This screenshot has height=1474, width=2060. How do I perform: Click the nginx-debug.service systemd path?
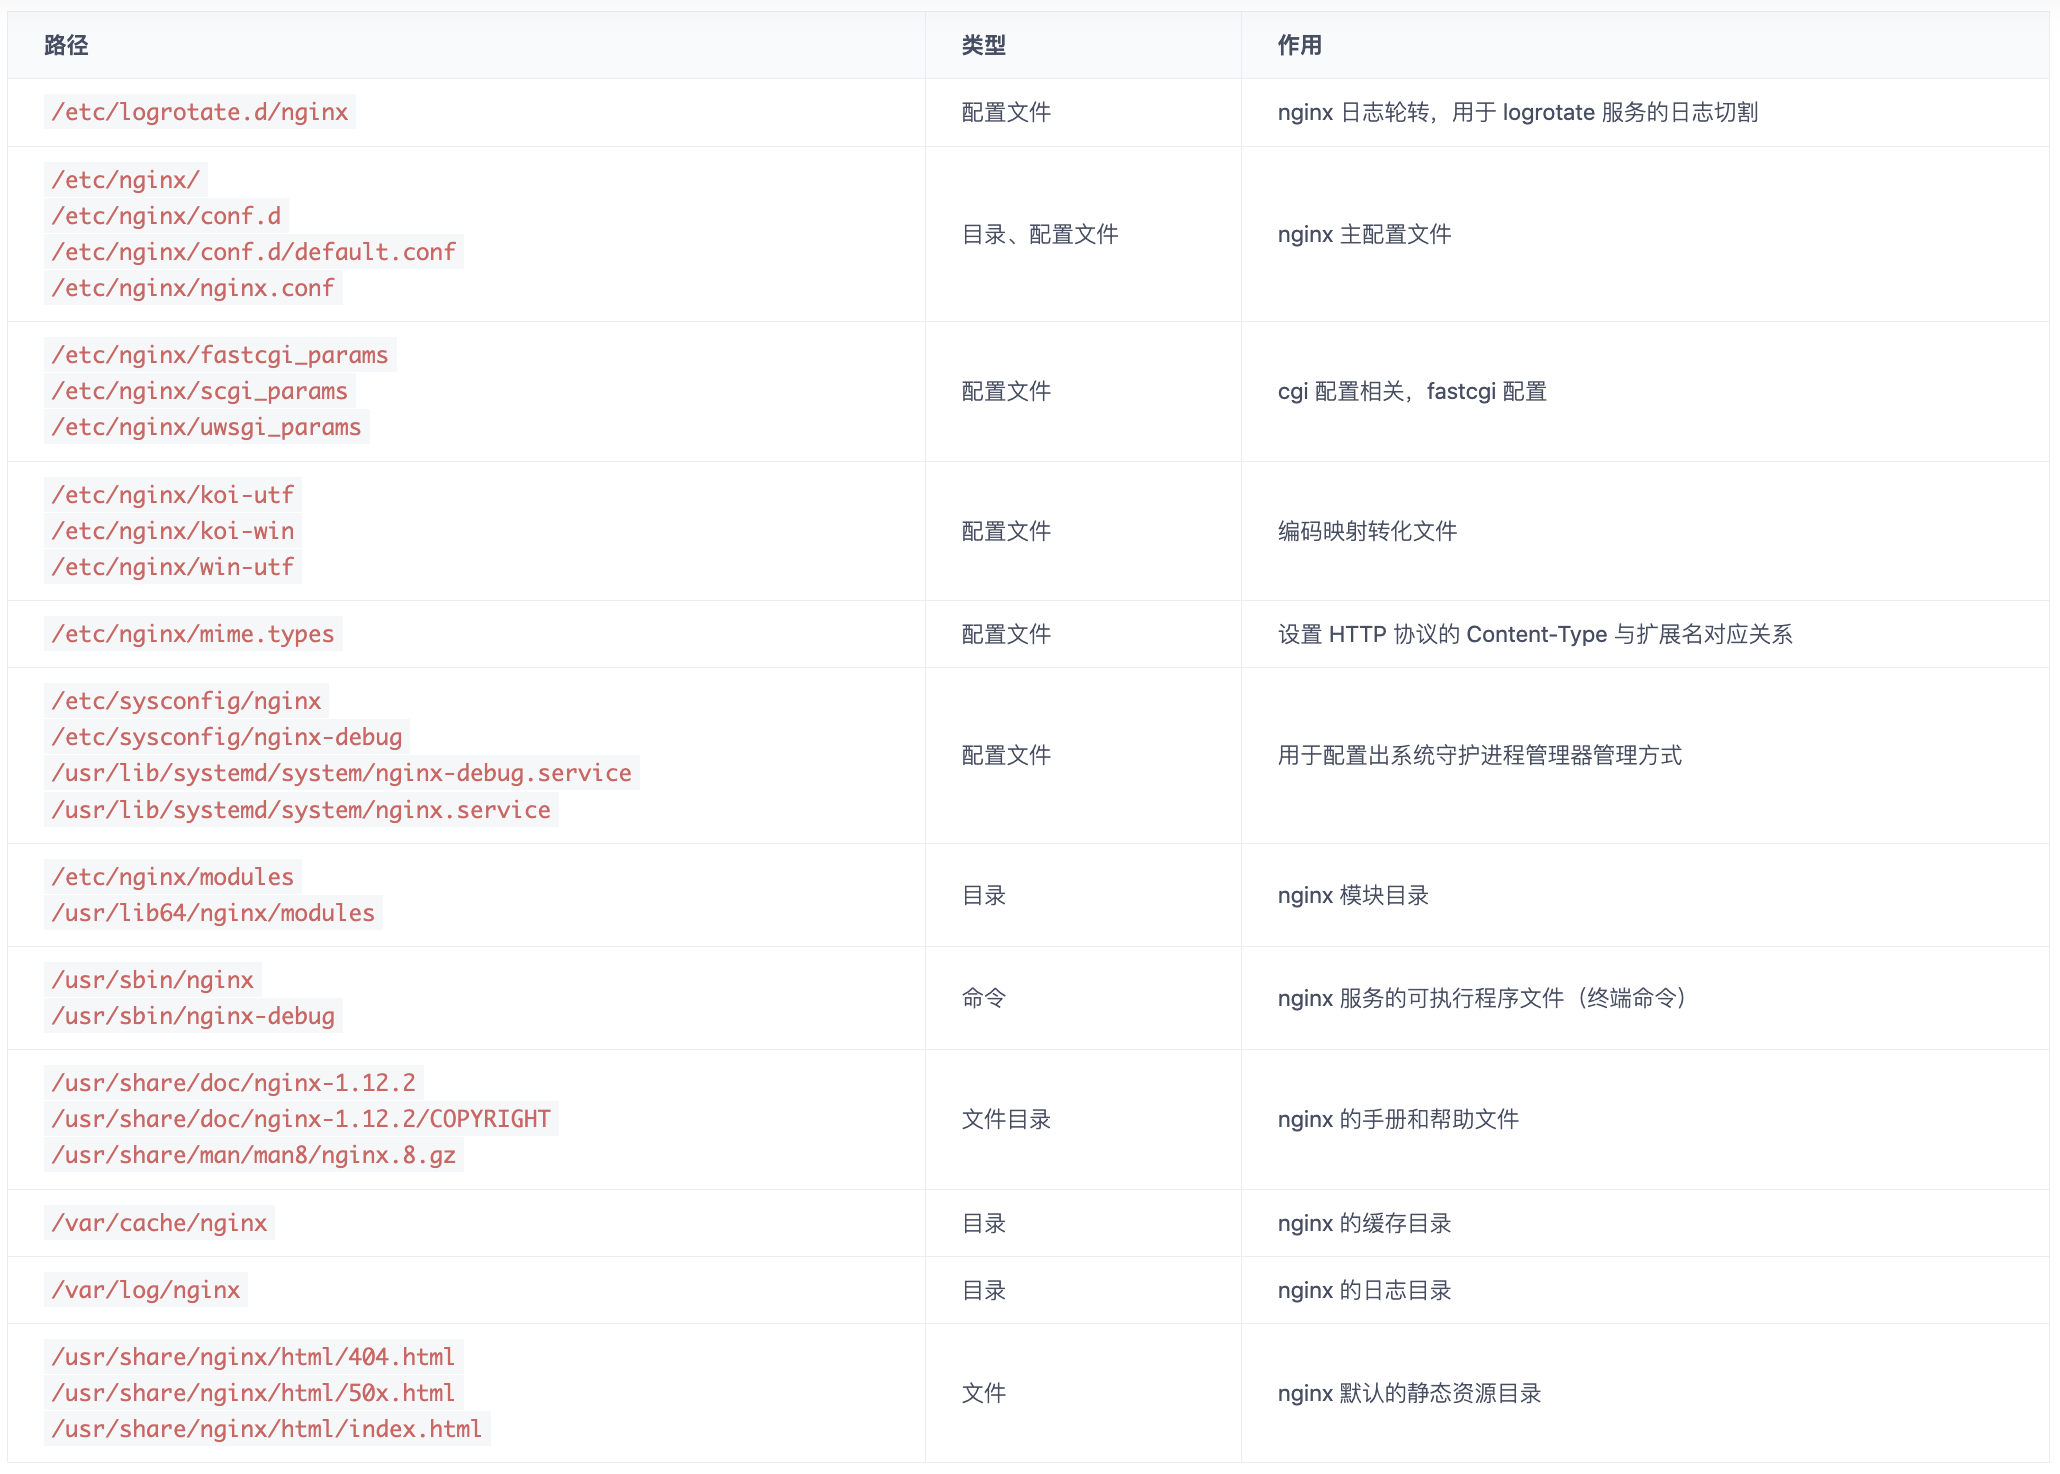click(342, 773)
